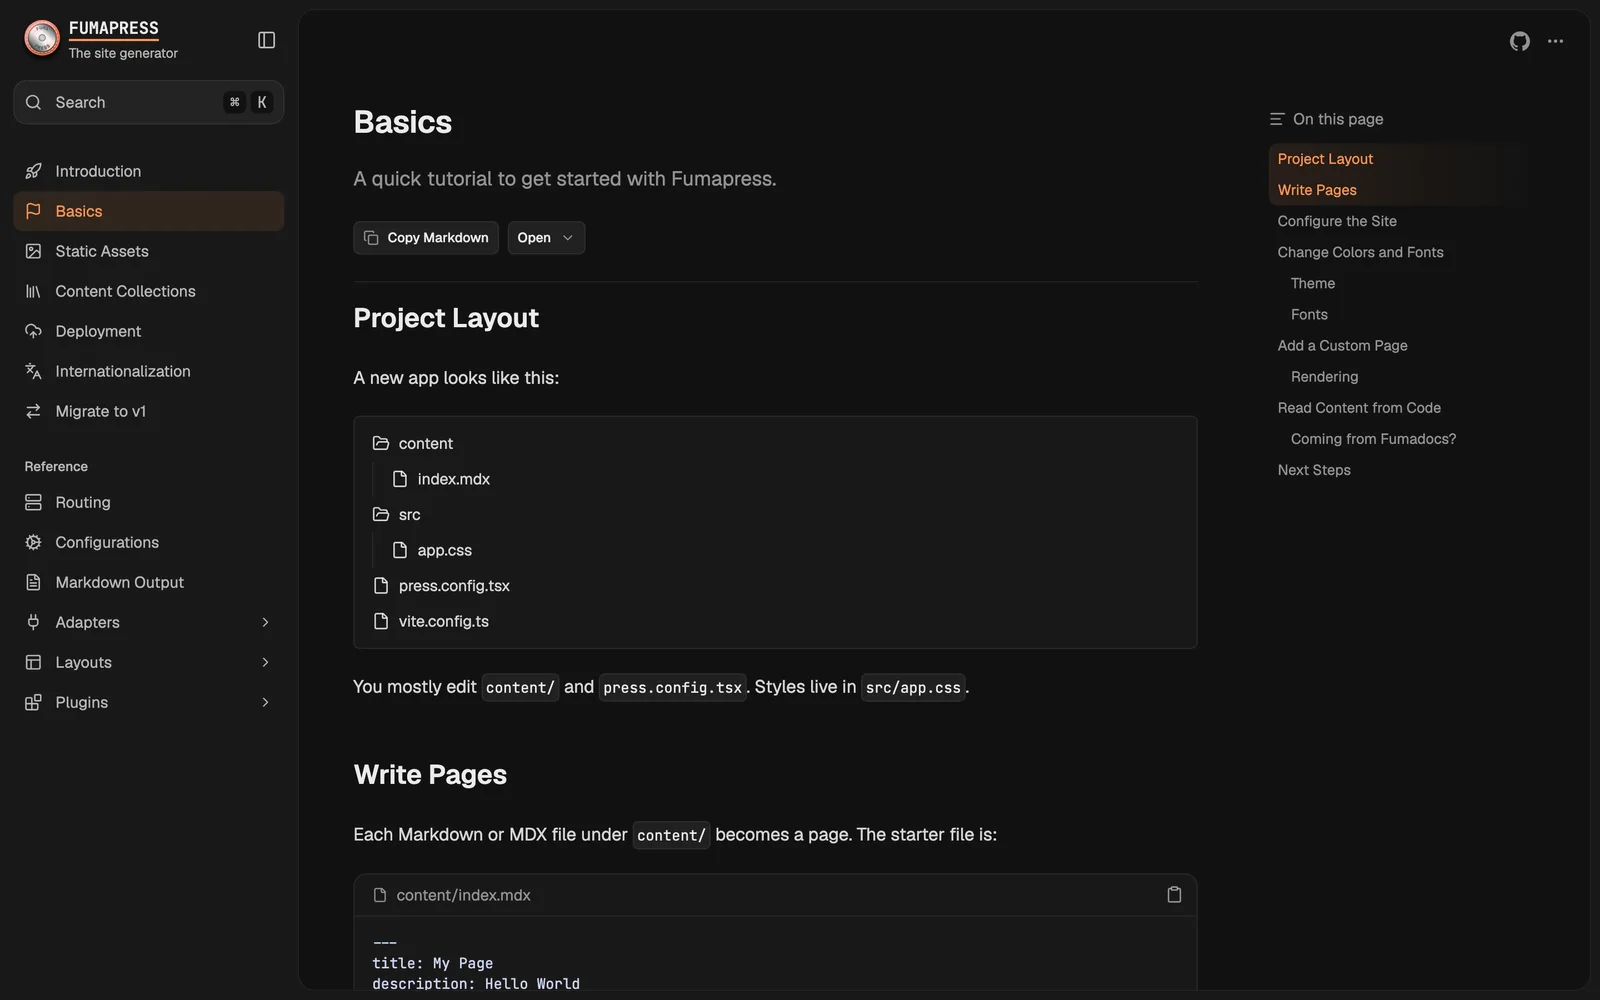Collapse the content folder in file tree

point(775,443)
